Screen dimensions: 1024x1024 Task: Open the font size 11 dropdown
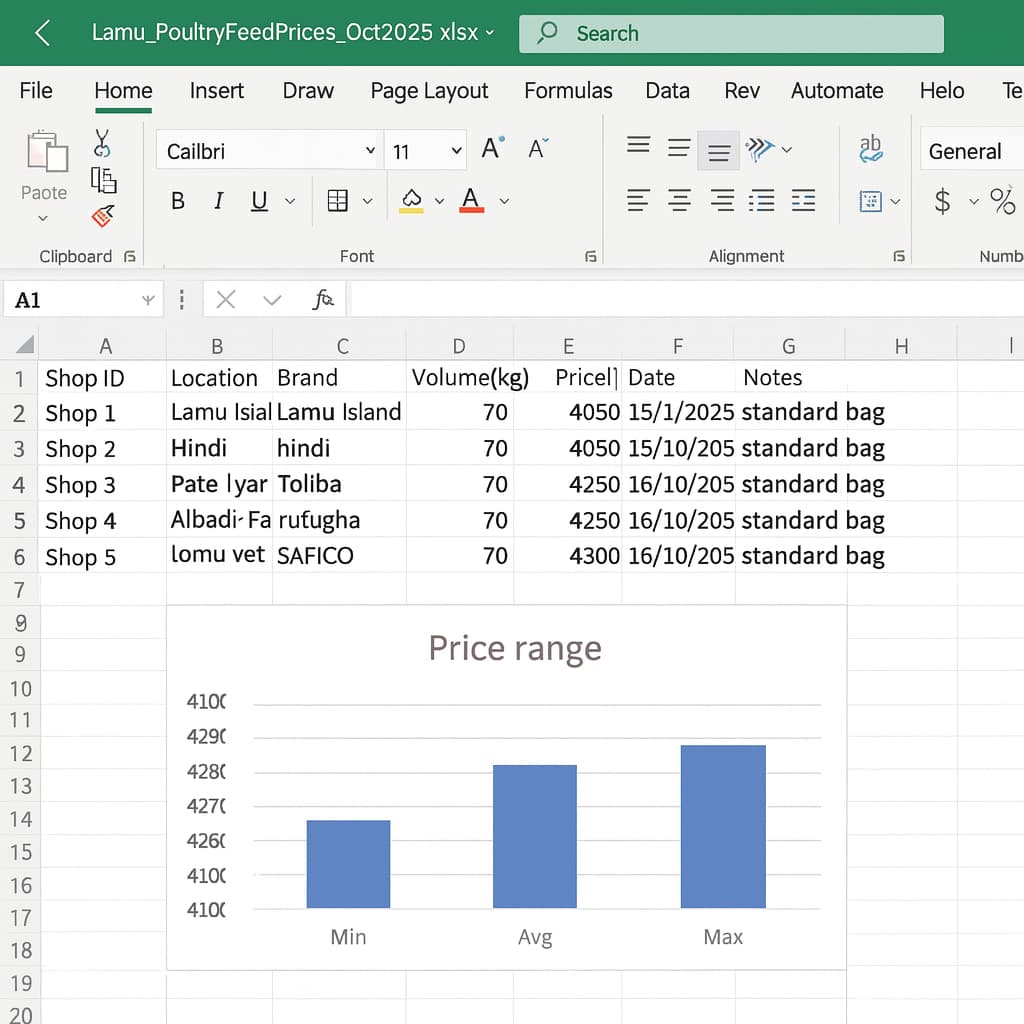click(x=457, y=151)
